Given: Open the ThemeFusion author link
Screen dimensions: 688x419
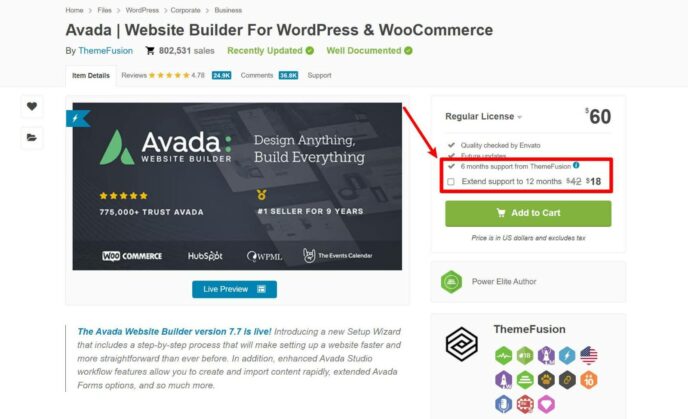Looking at the screenshot, I should point(105,51).
